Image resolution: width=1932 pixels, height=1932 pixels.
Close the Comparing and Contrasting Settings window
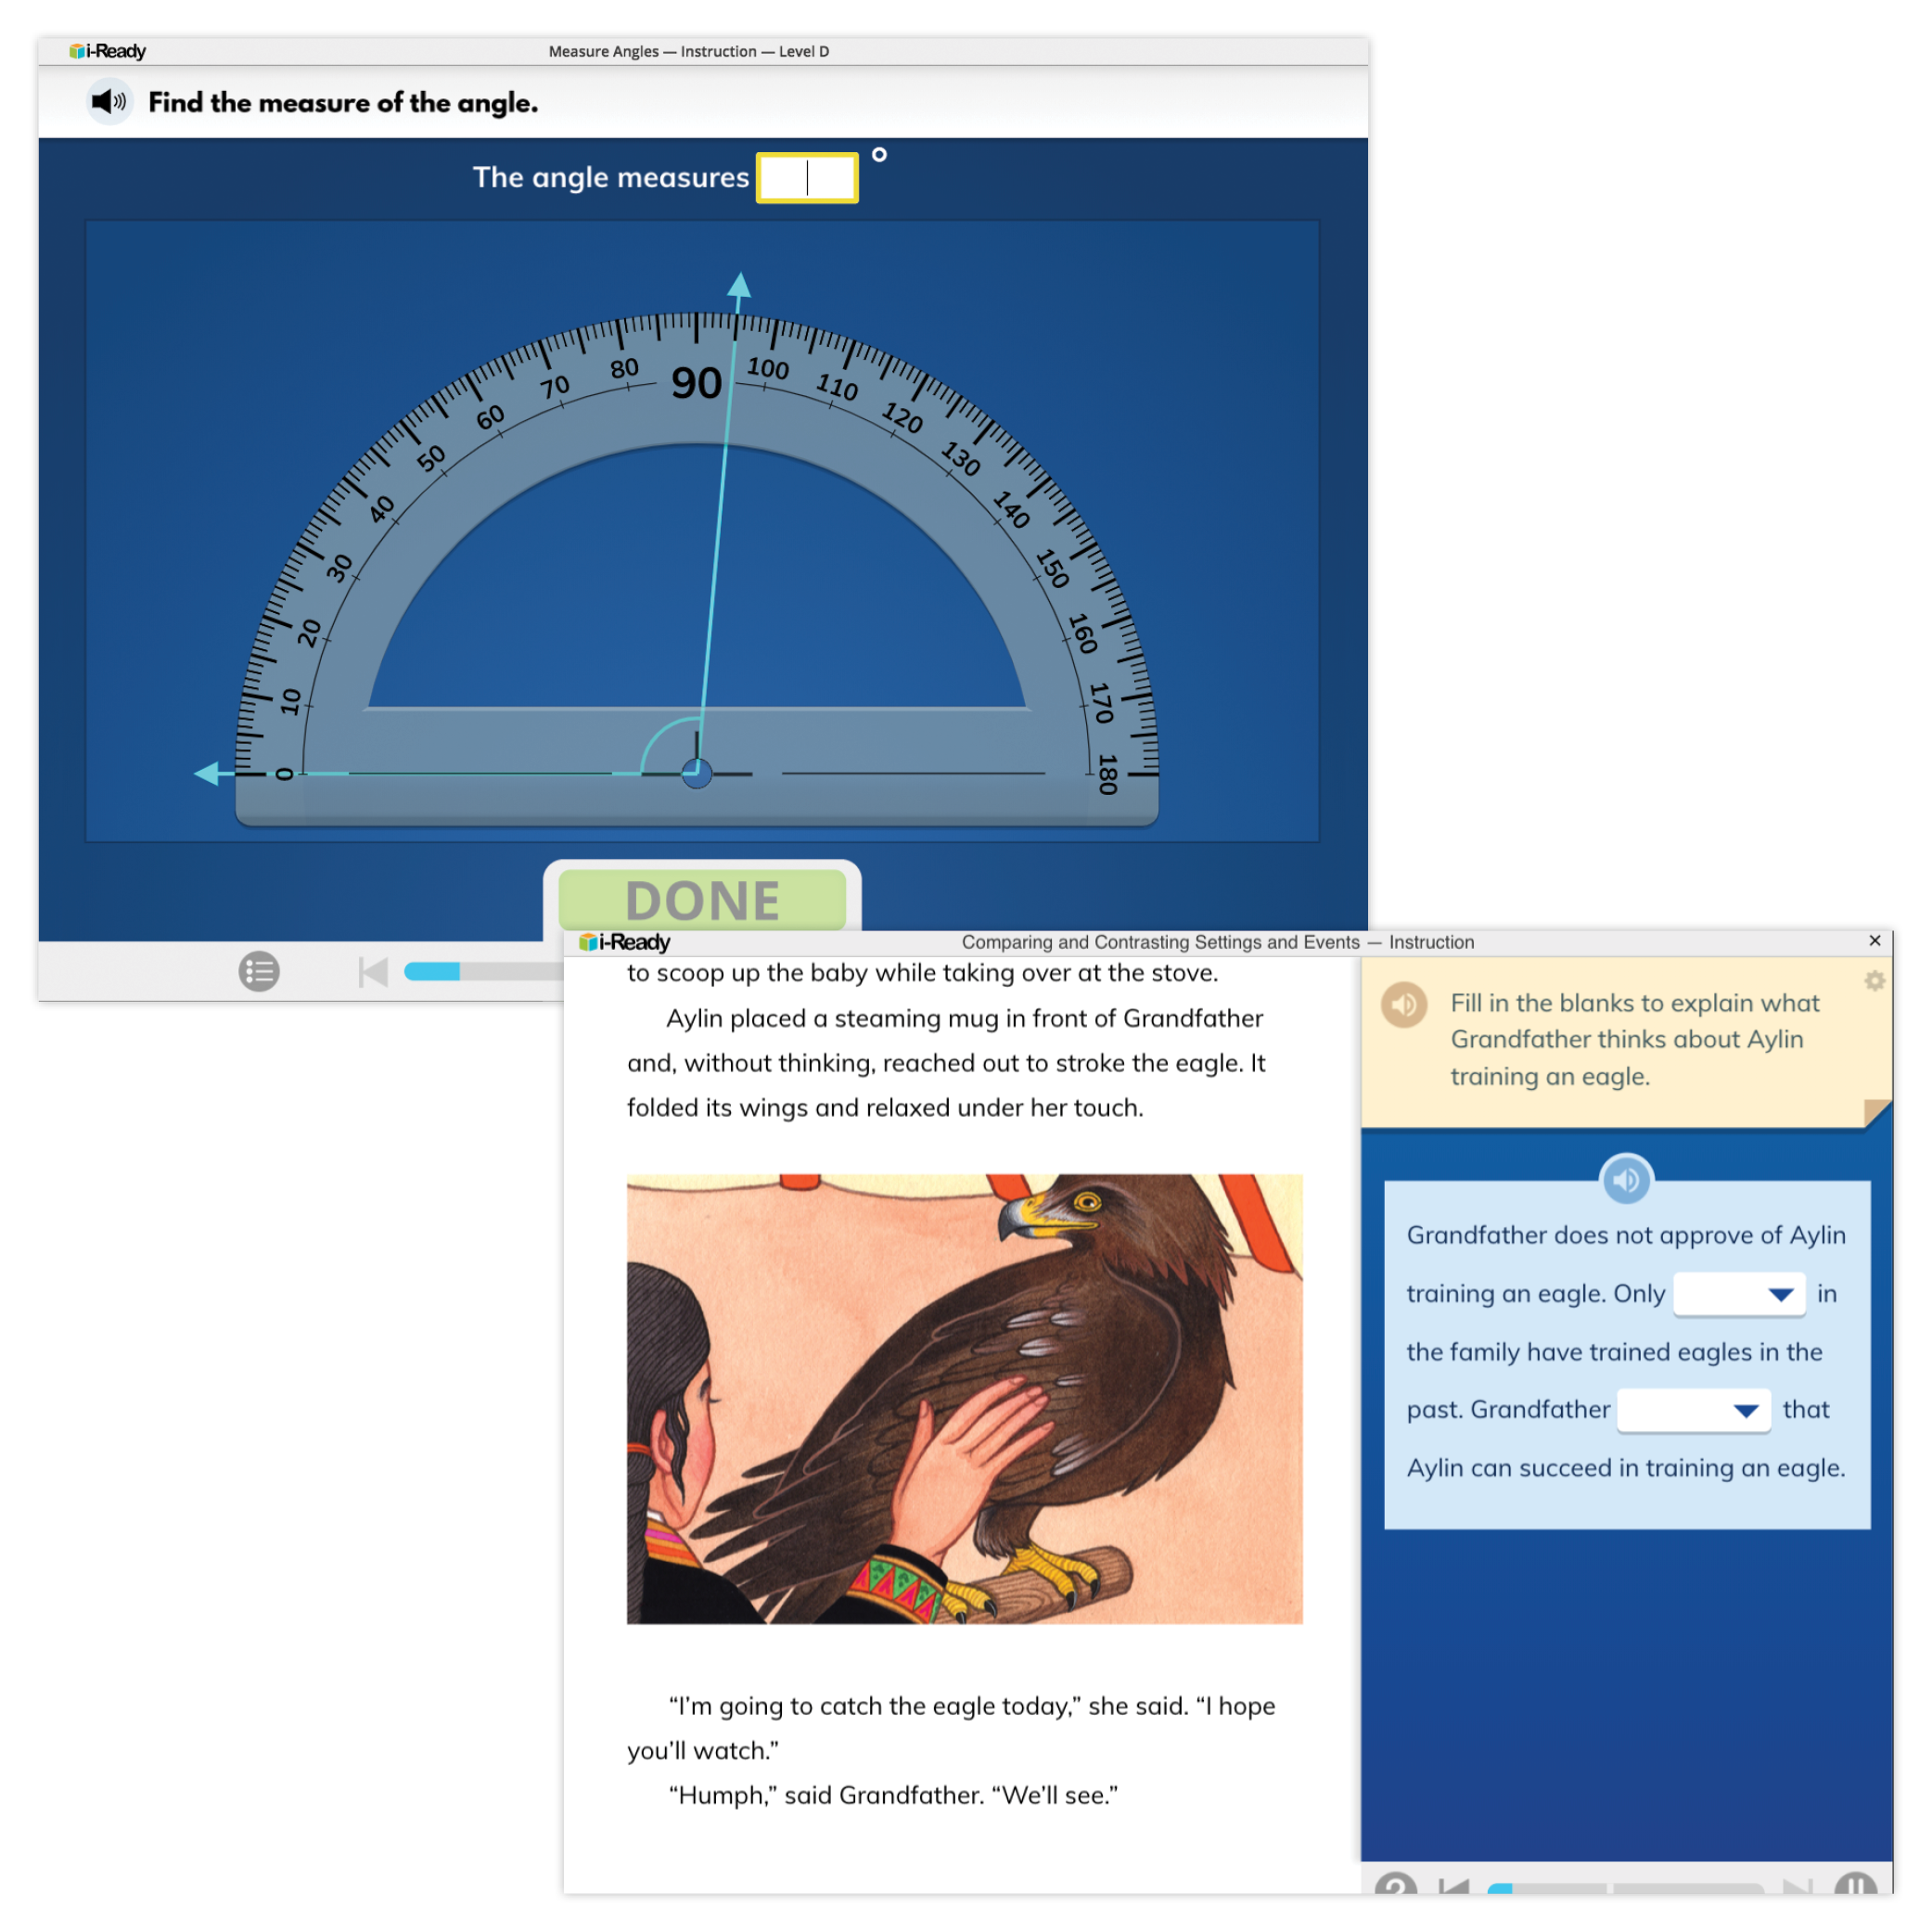point(1875,941)
